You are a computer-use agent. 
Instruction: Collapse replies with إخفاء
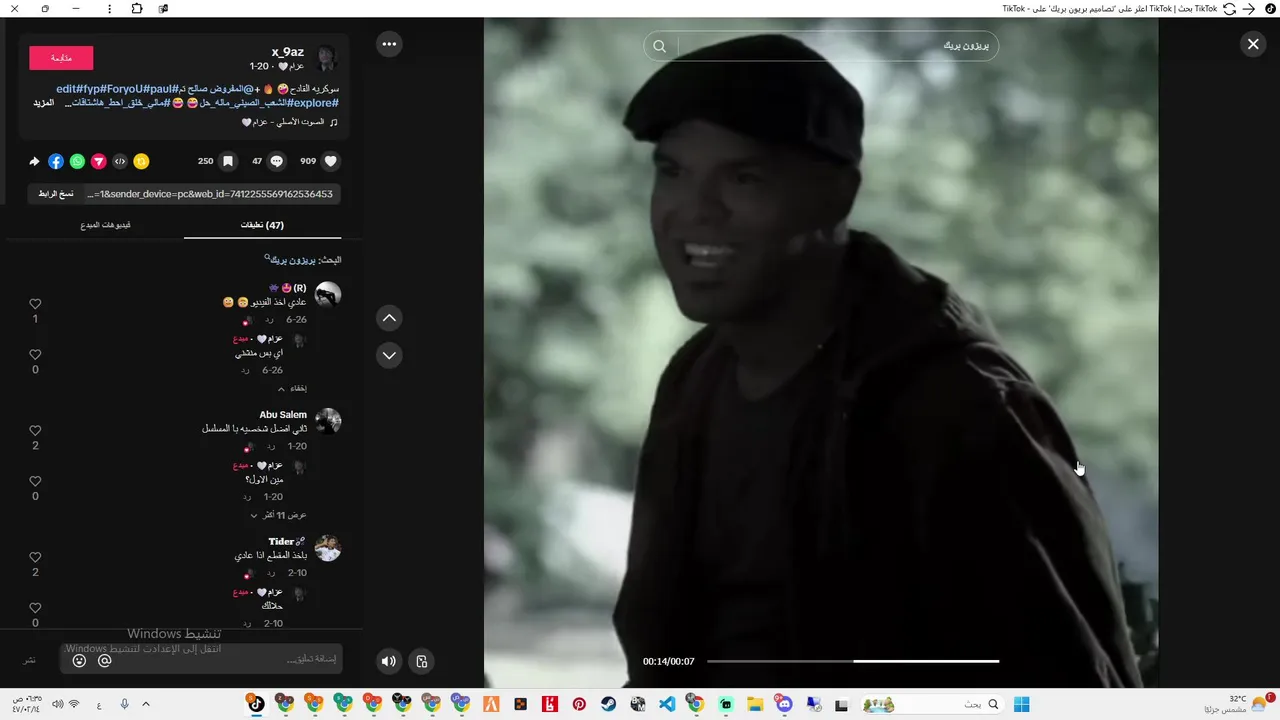292,388
